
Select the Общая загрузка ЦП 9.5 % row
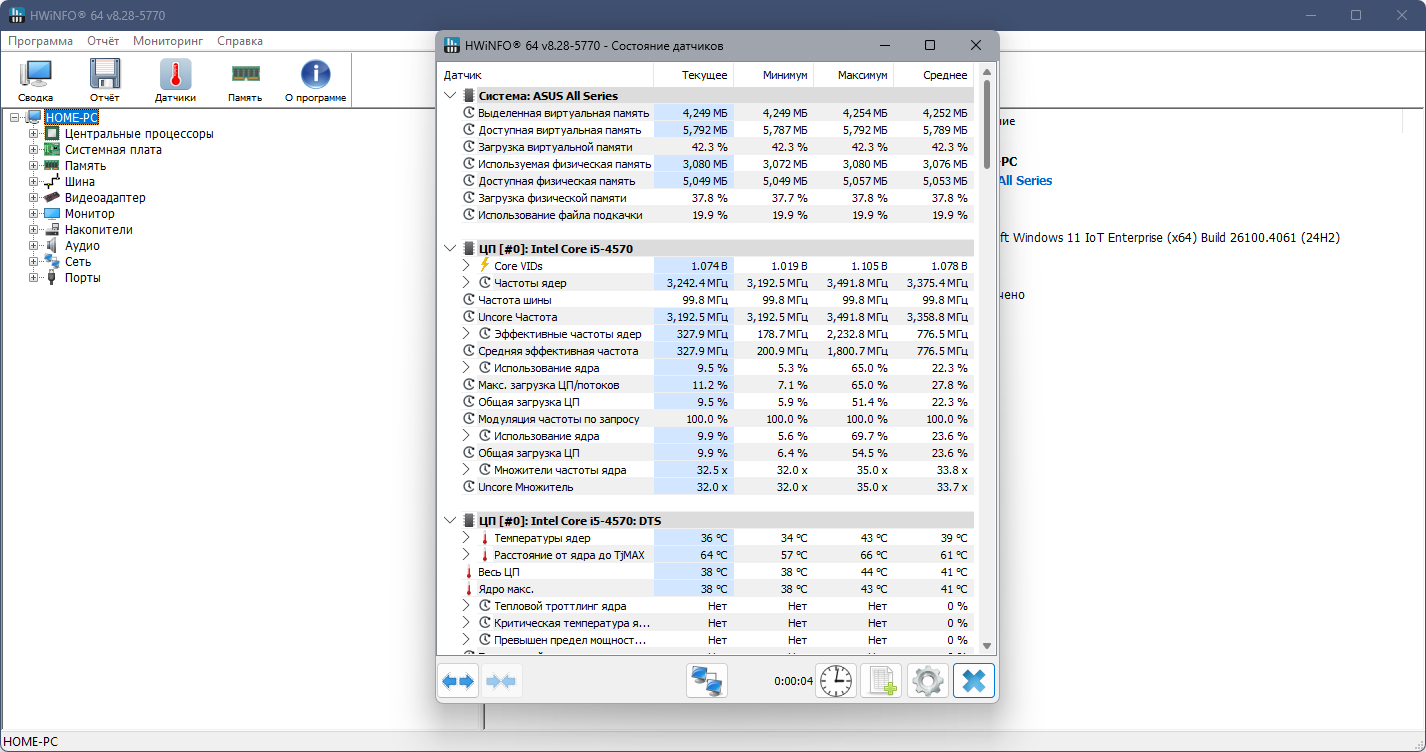pos(707,402)
